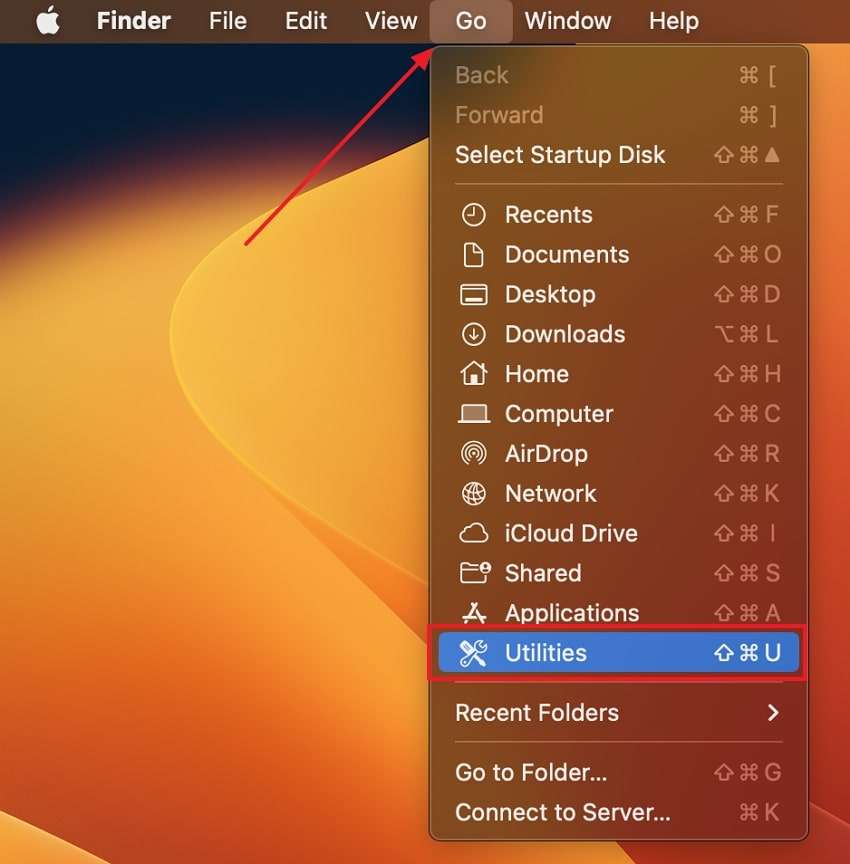This screenshot has height=864, width=850.
Task: Click the Documents page icon
Action: click(x=473, y=255)
